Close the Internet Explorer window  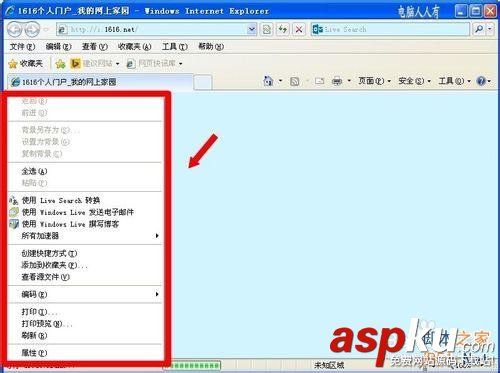(x=490, y=11)
